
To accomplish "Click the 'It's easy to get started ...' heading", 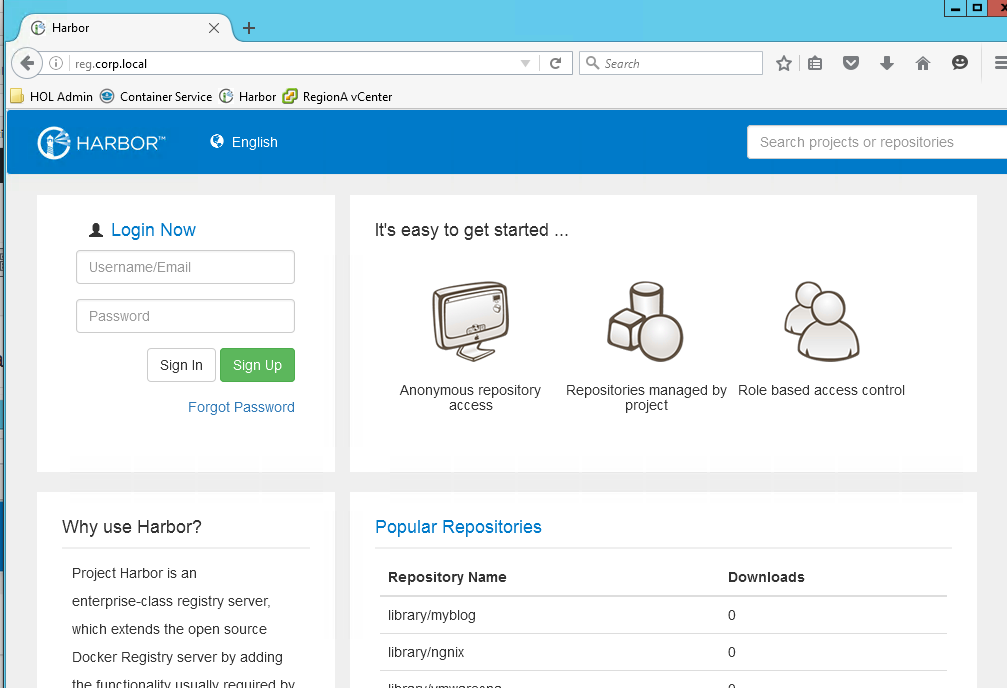I will 471,230.
